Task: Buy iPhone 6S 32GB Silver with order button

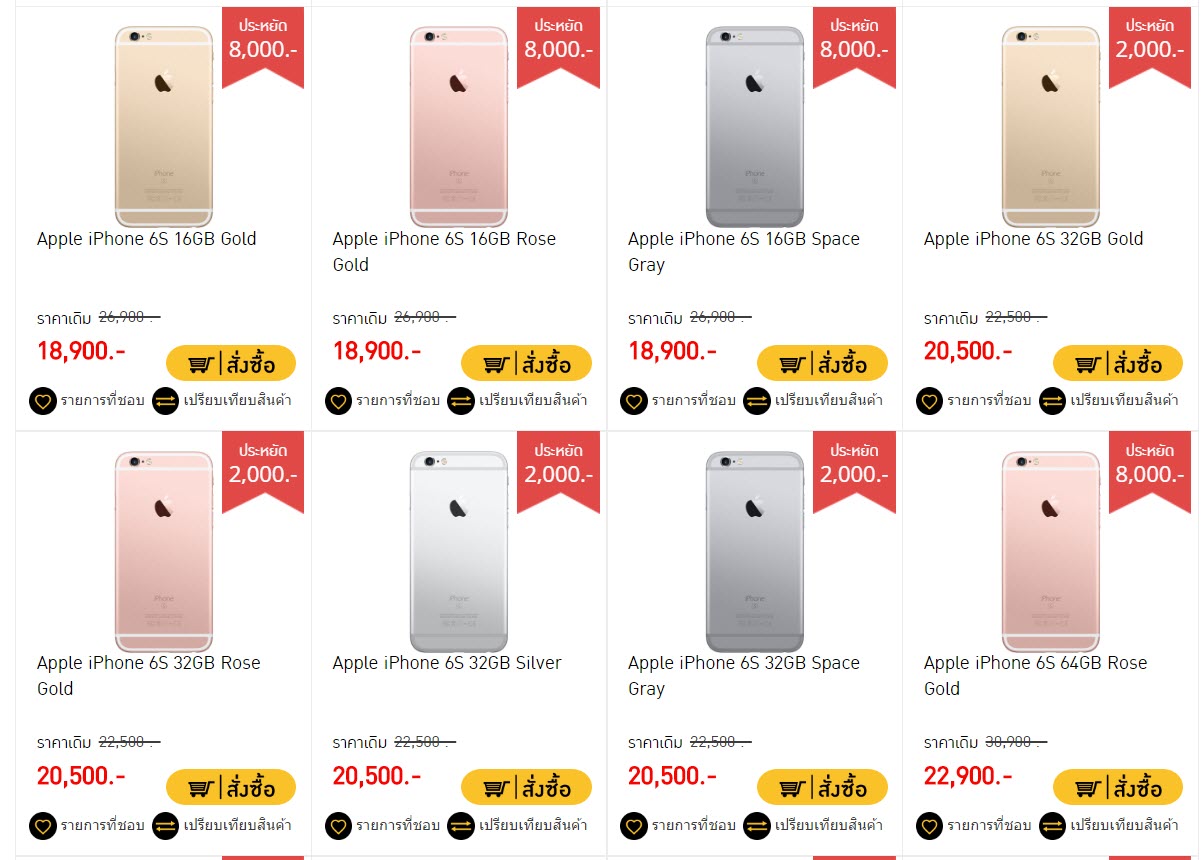Action: [526, 787]
